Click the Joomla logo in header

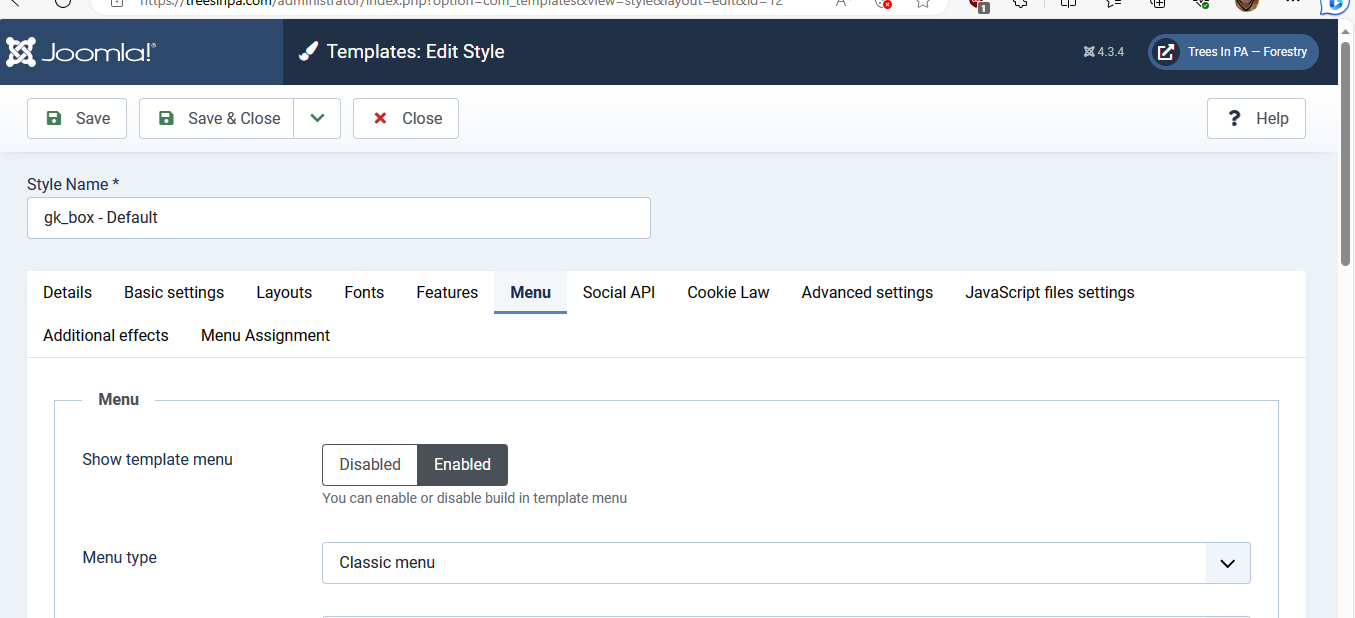point(81,52)
